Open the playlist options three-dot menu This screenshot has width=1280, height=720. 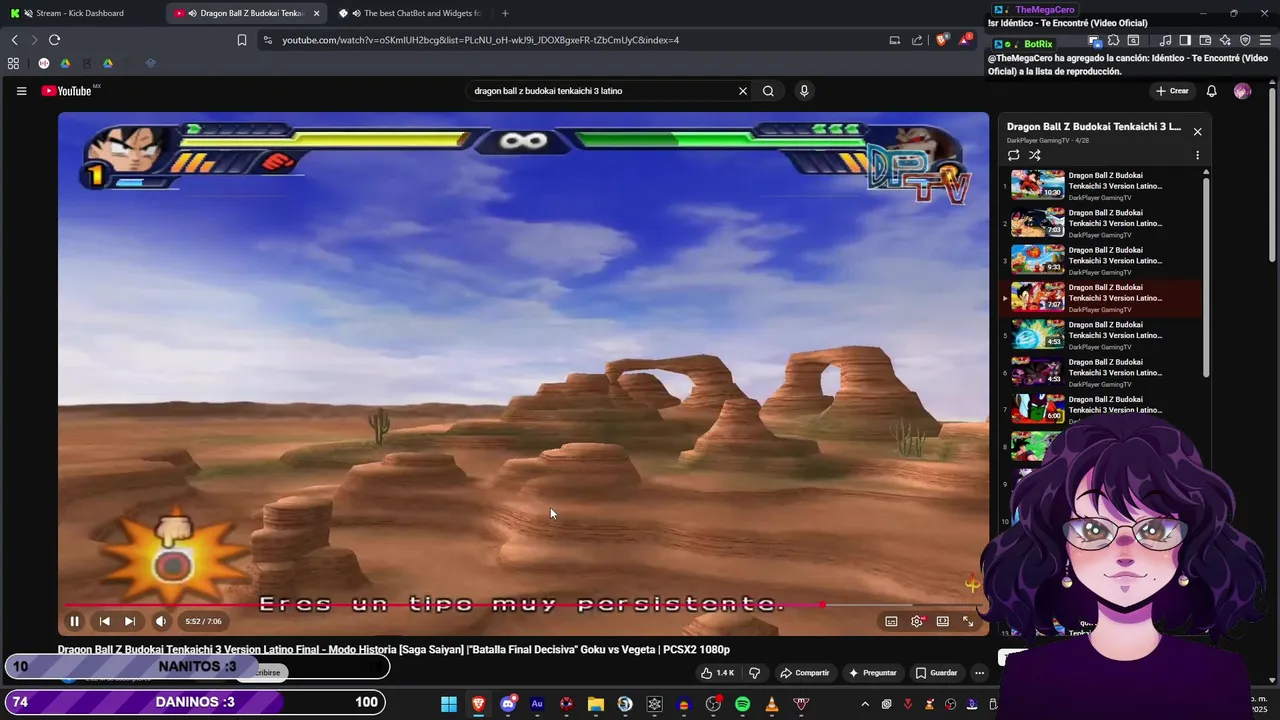click(x=1197, y=155)
